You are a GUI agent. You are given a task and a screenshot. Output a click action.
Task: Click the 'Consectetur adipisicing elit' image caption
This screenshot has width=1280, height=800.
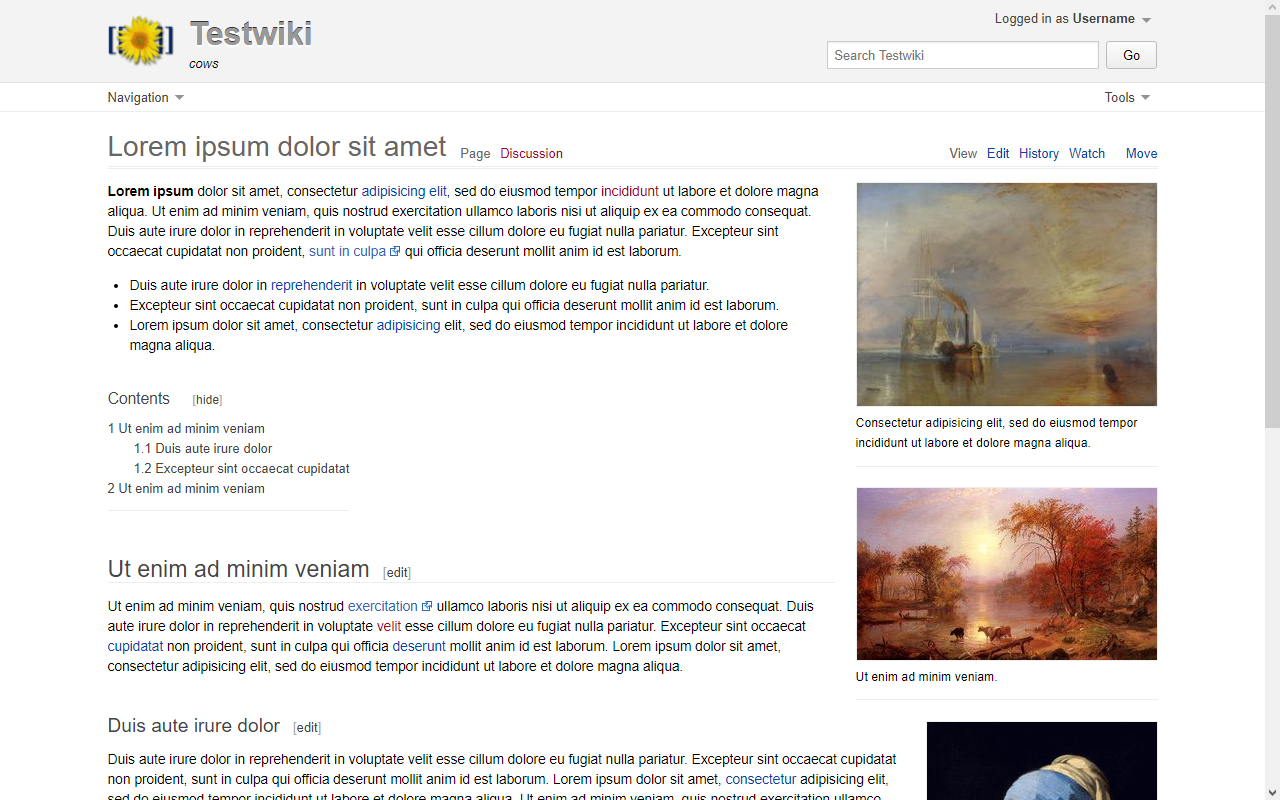997,433
